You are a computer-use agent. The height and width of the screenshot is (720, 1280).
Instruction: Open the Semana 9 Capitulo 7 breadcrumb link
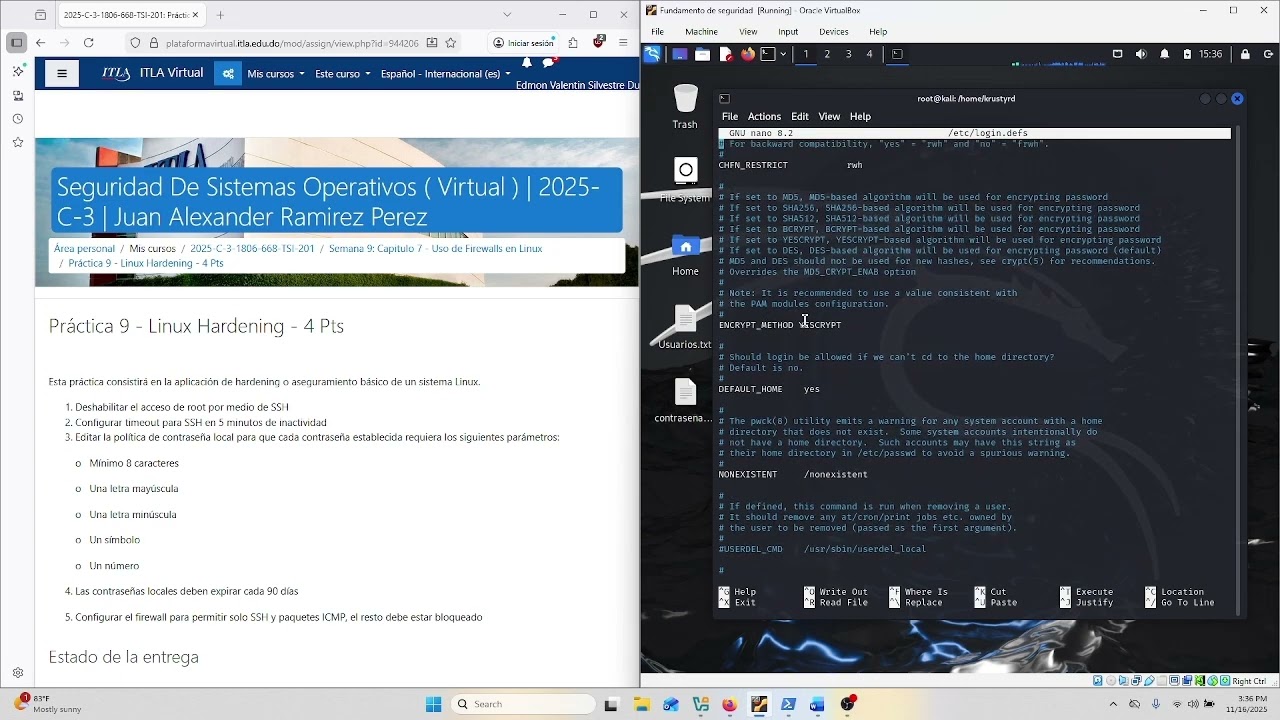point(435,248)
